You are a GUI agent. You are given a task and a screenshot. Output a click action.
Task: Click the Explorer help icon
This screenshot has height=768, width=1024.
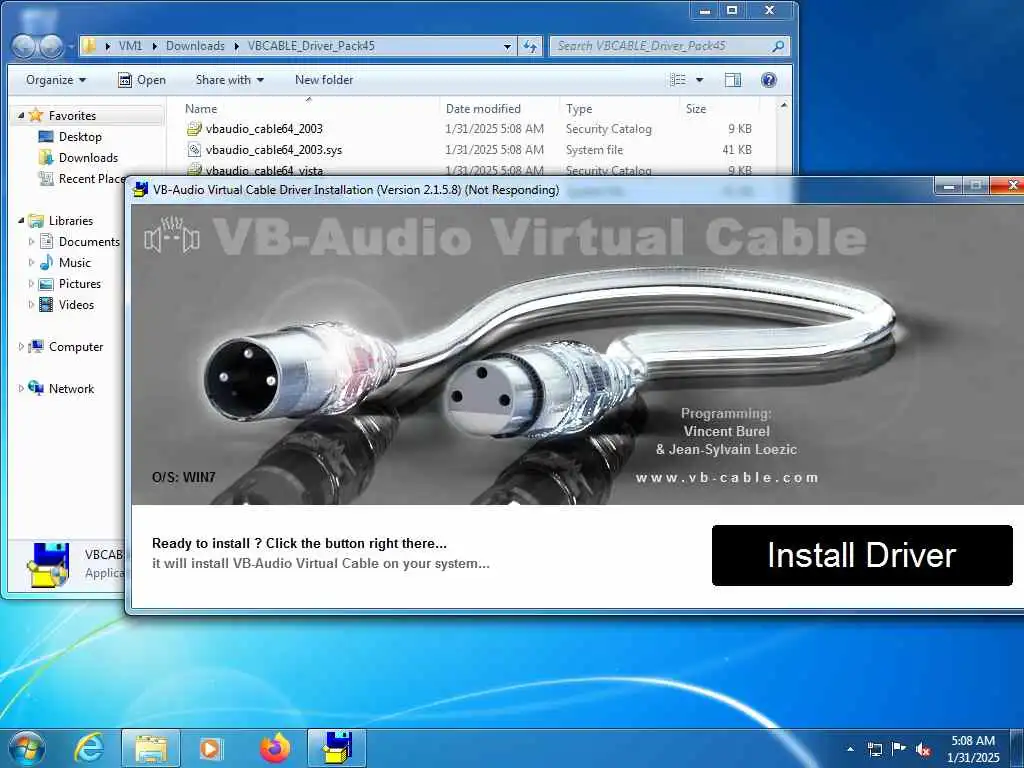(x=769, y=80)
